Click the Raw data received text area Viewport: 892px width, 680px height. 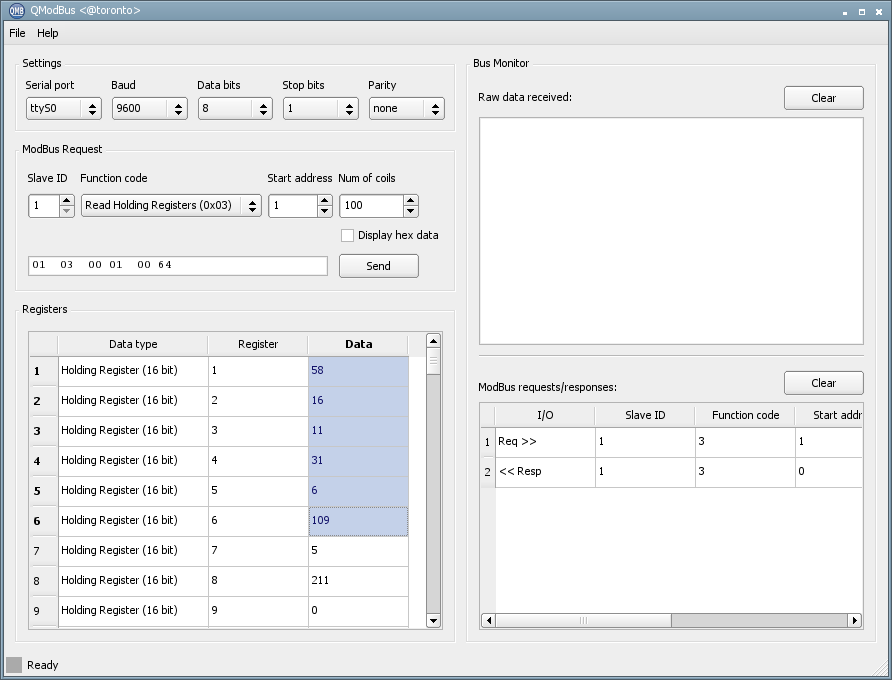tap(671, 231)
